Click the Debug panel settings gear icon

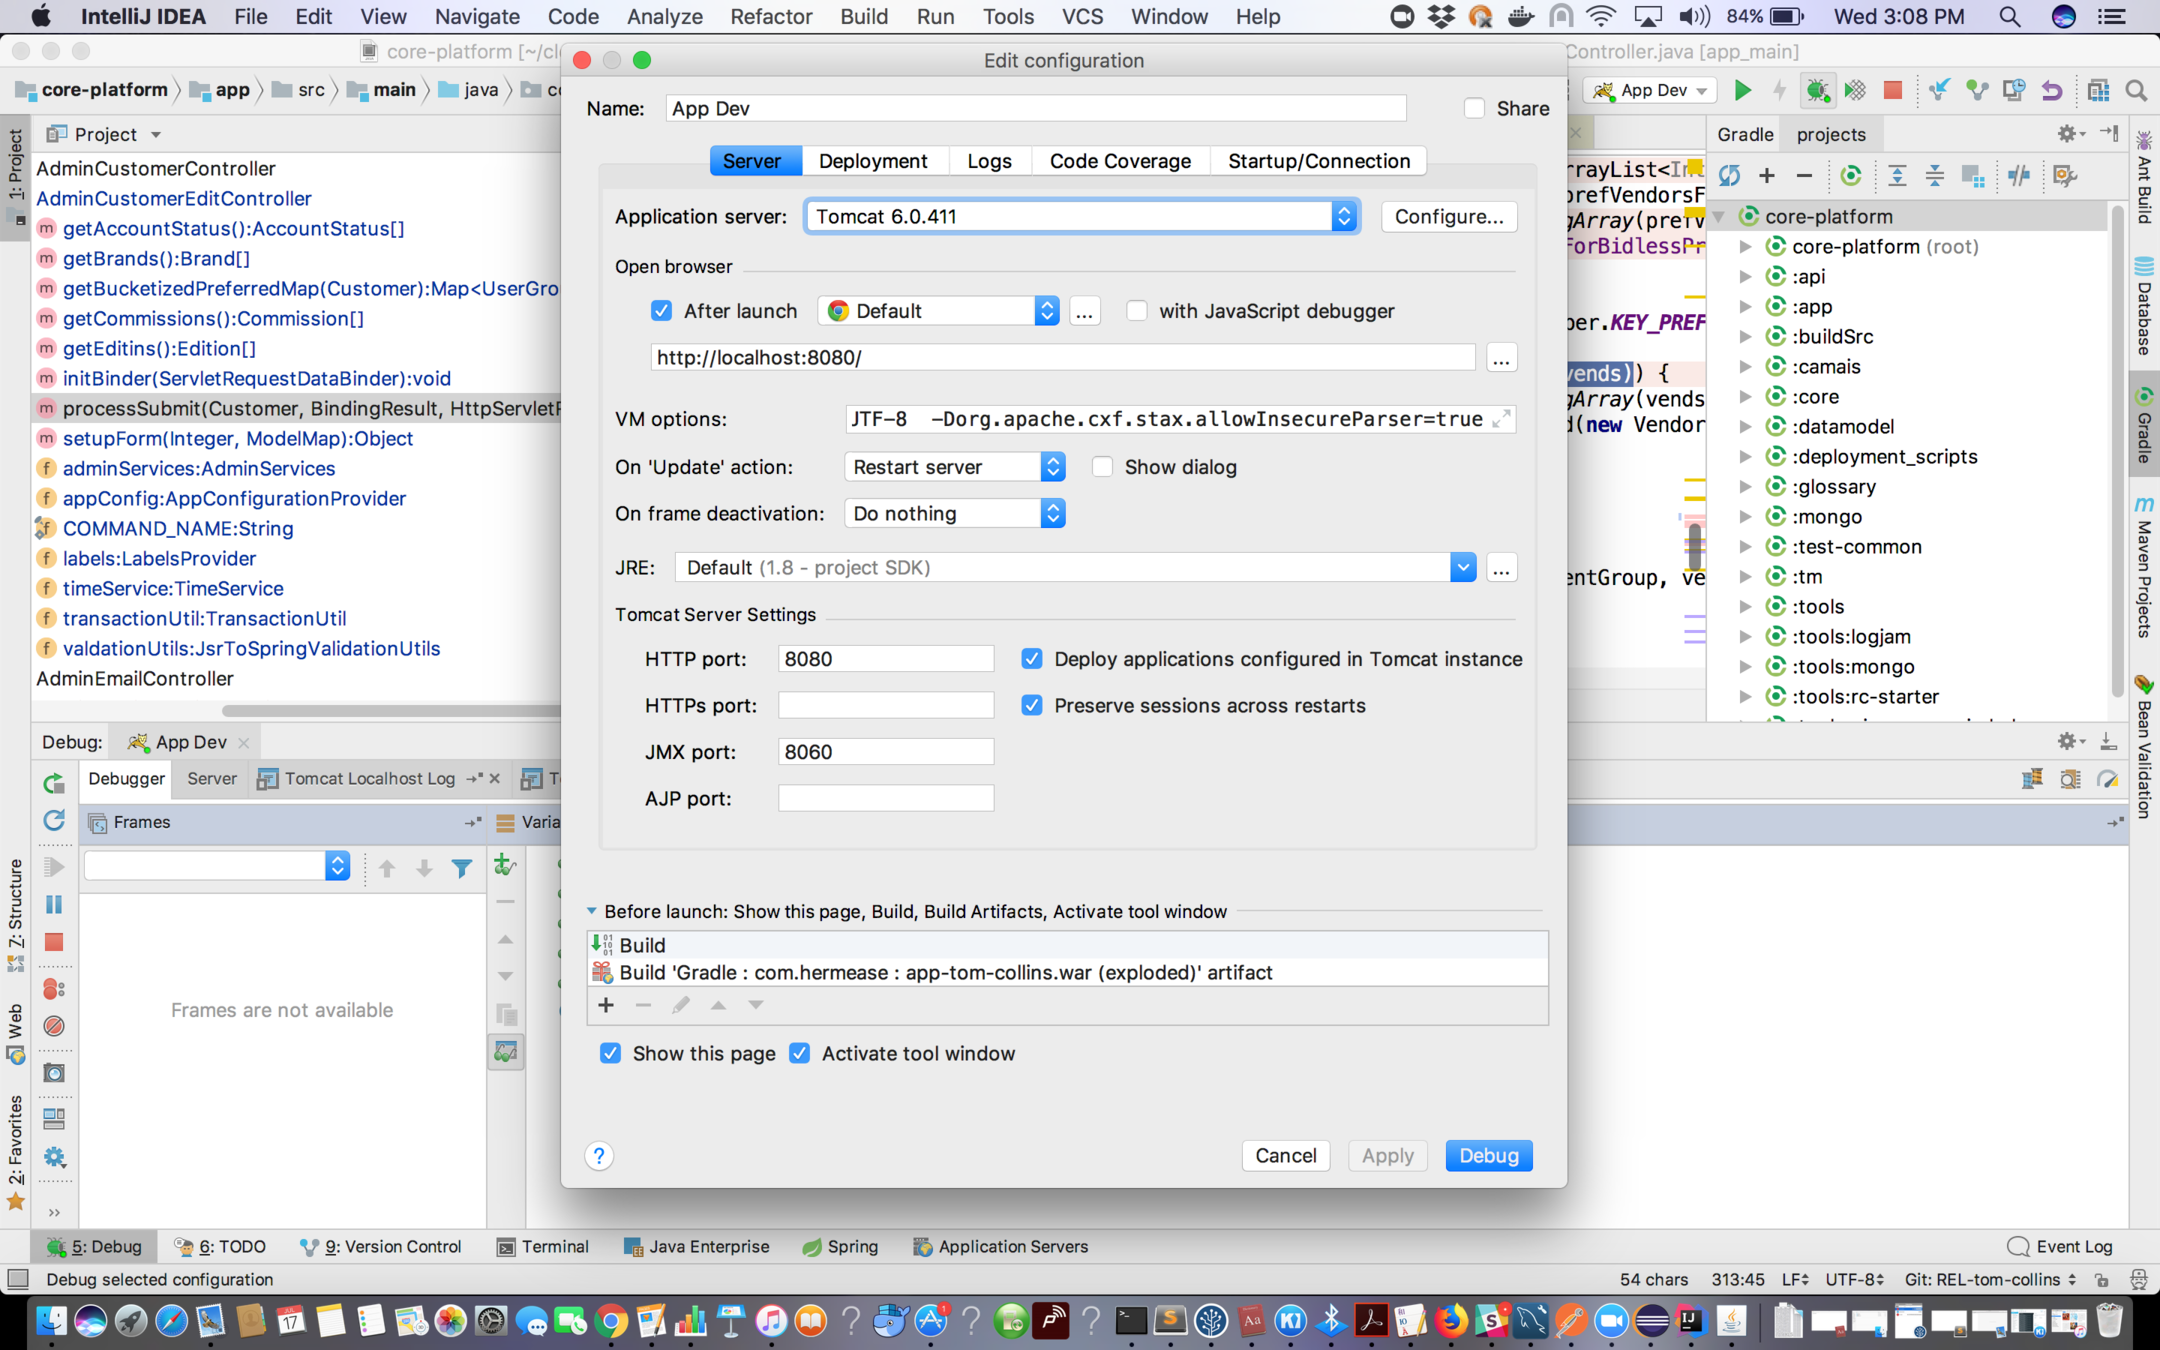coord(54,1157)
